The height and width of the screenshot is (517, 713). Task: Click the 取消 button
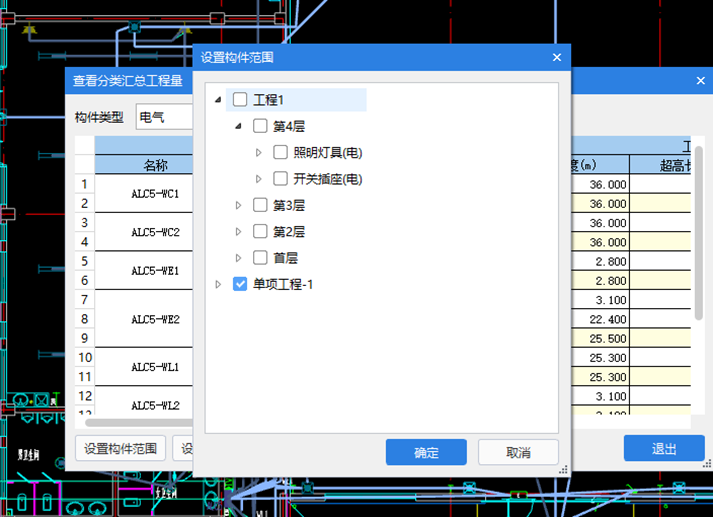pos(518,452)
